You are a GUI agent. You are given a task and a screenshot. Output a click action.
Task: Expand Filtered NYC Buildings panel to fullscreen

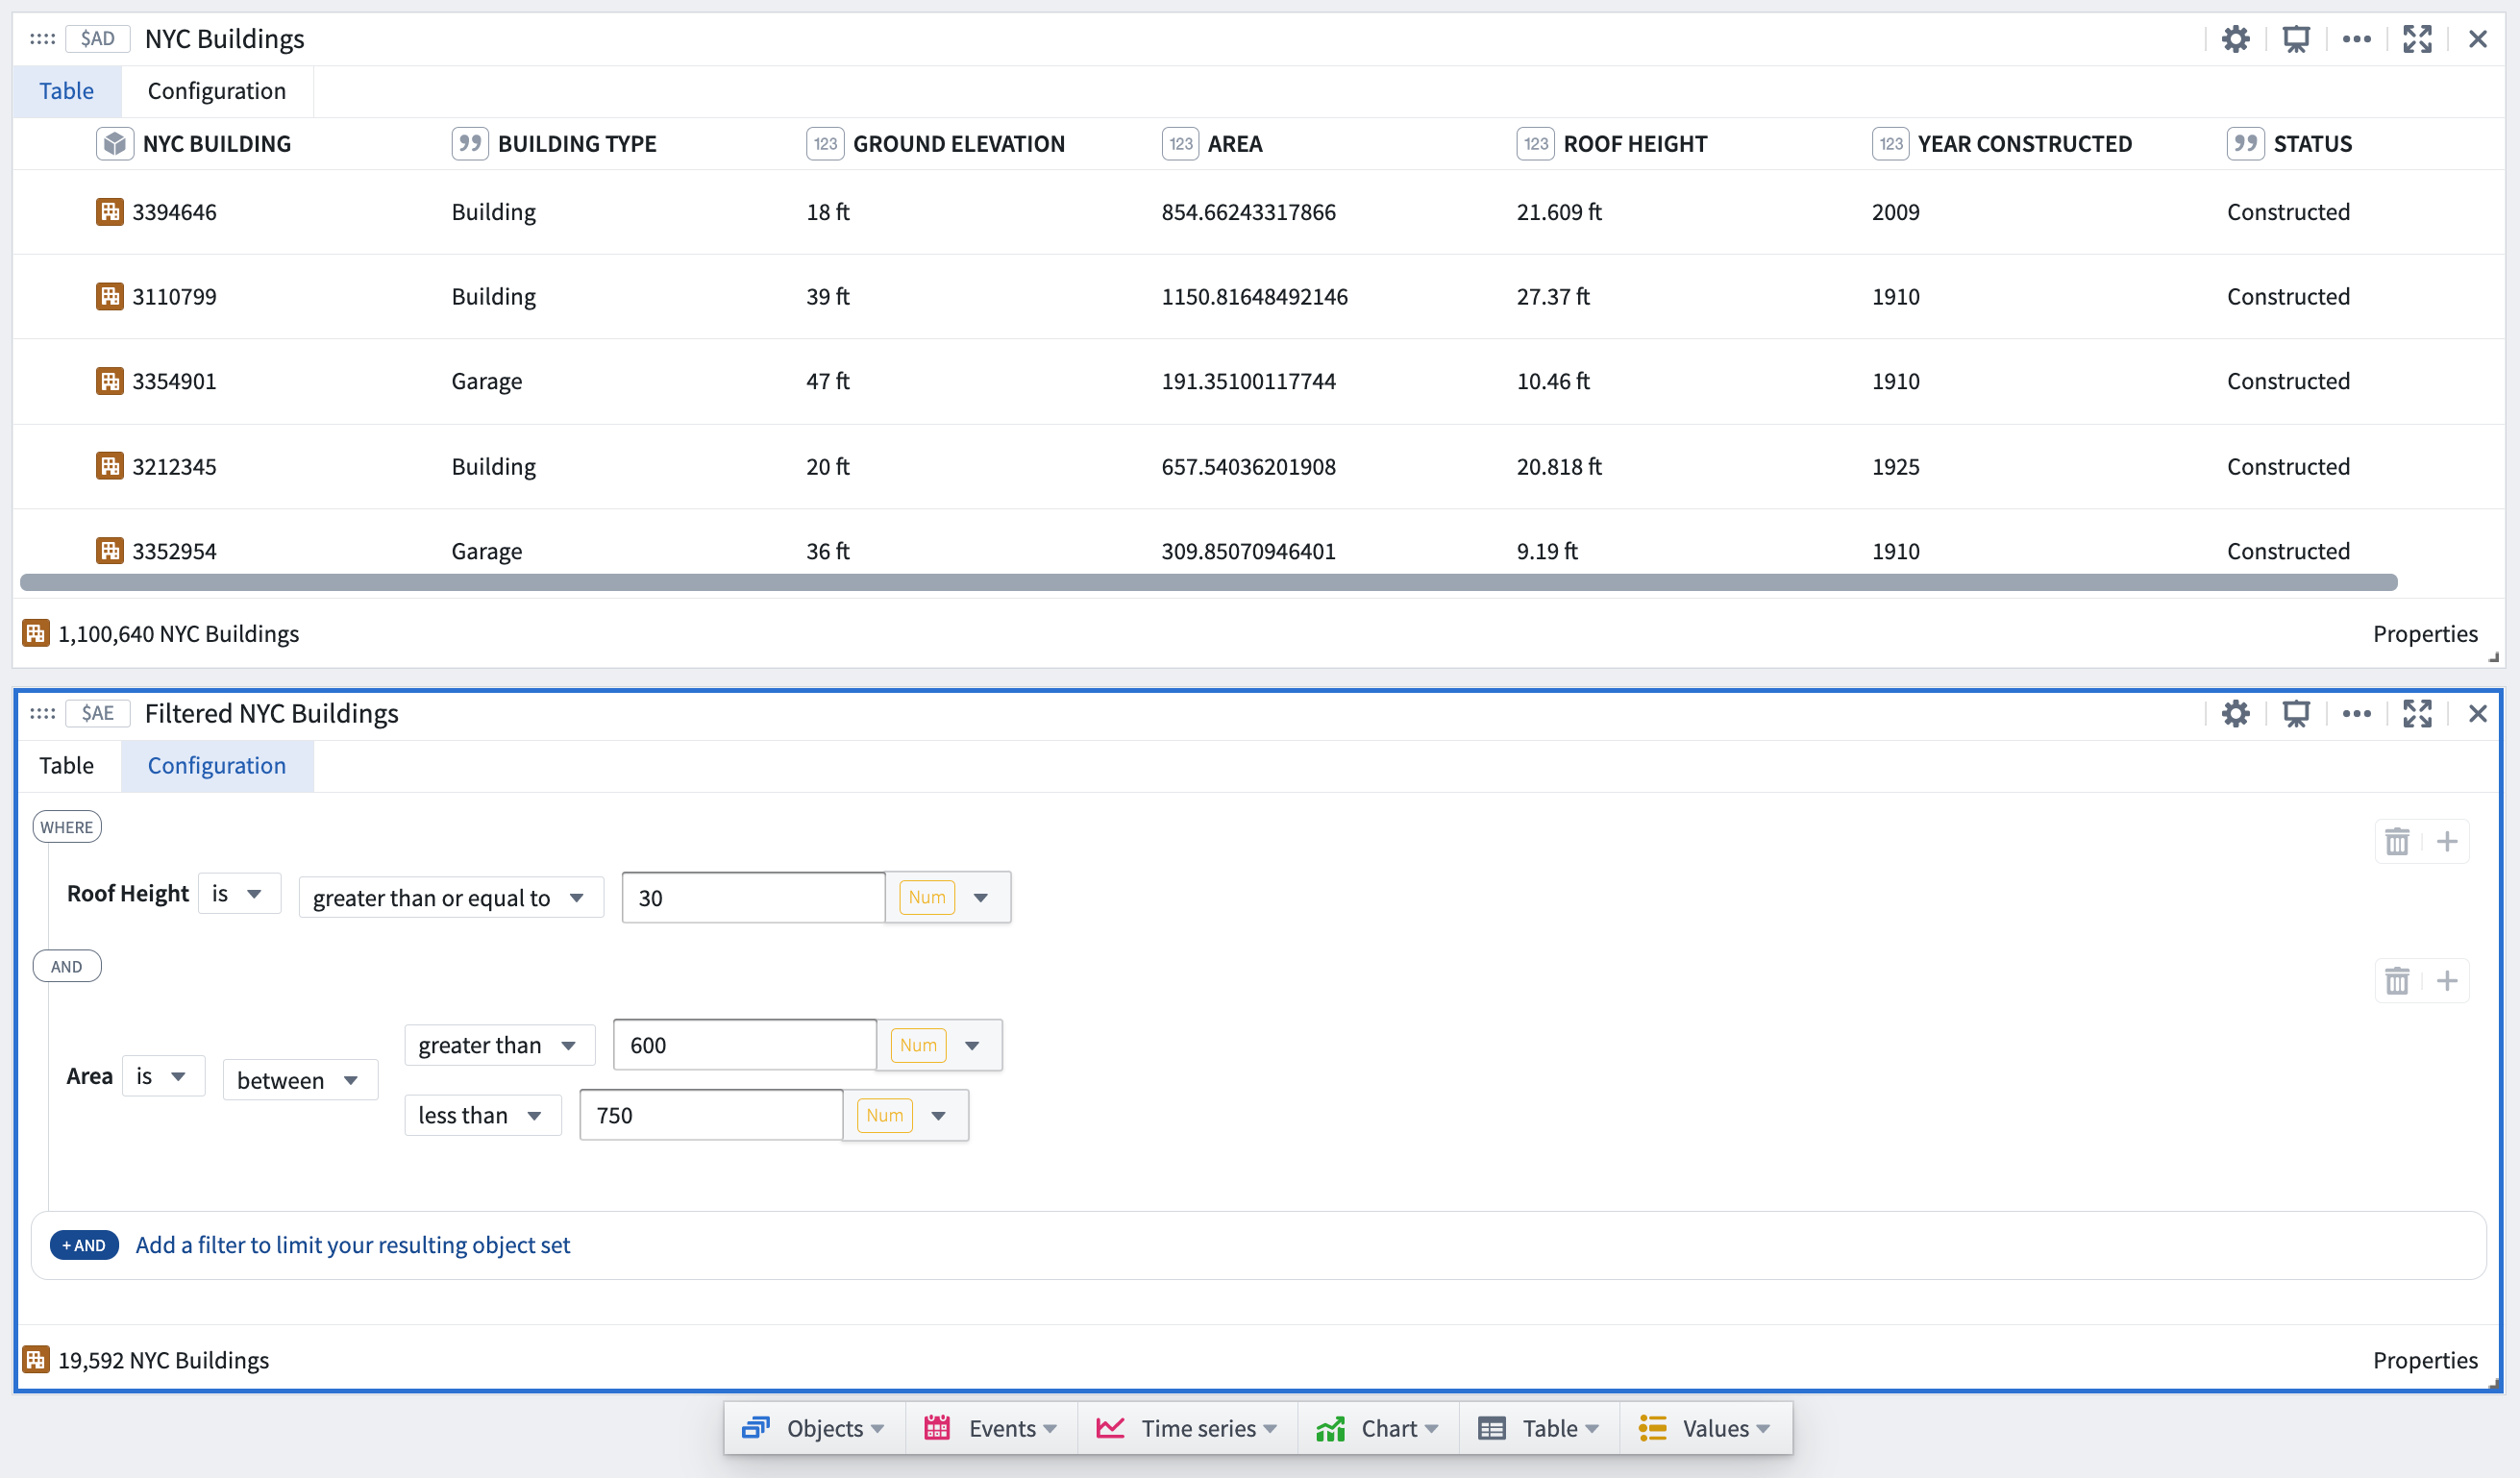tap(2417, 713)
